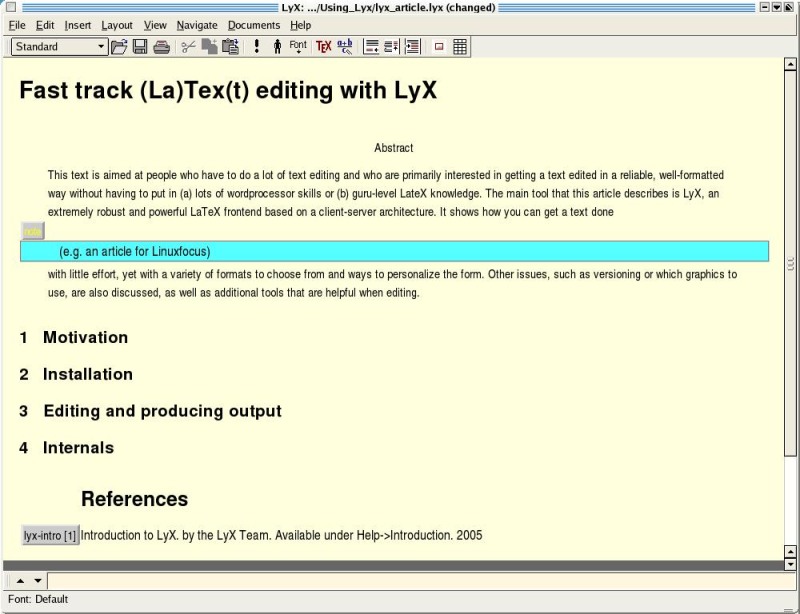Screen dimensions: 800x614
Task: Toggle emphasis with the exclamation mark icon
Action: [x=256, y=46]
